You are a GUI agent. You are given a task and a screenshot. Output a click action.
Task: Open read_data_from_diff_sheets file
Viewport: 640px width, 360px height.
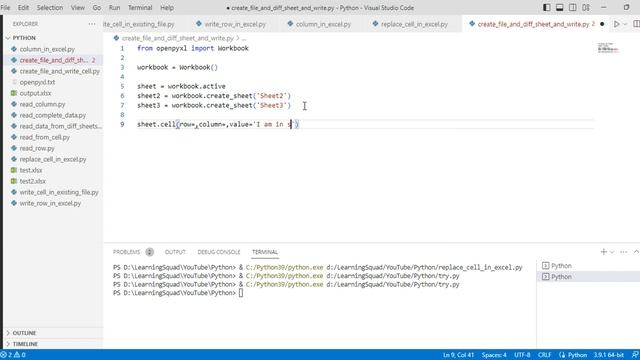[x=60, y=126]
